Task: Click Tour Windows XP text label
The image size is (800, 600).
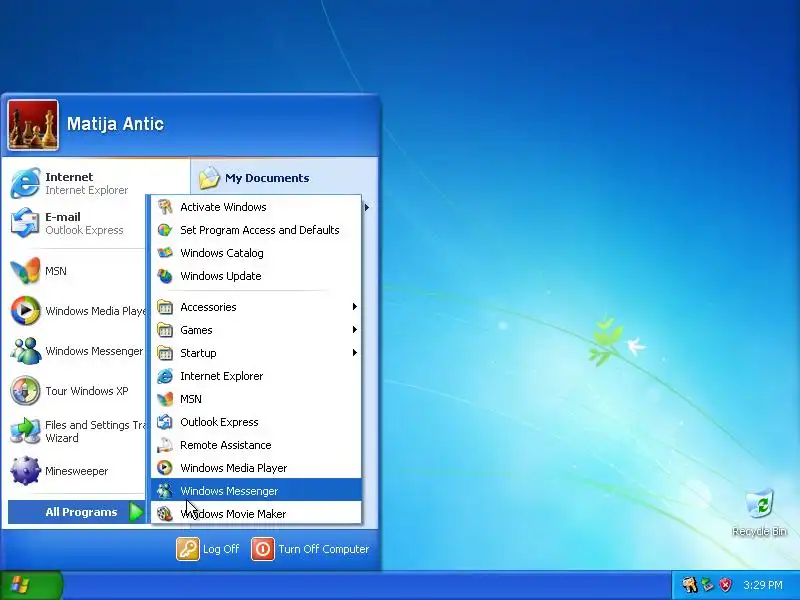Action: [x=87, y=391]
